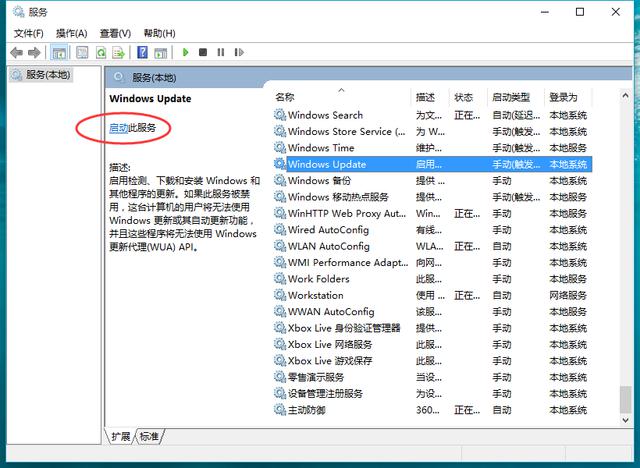Click the vertical scrollbar thumb
This screenshot has width=640, height=468.
click(x=625, y=399)
